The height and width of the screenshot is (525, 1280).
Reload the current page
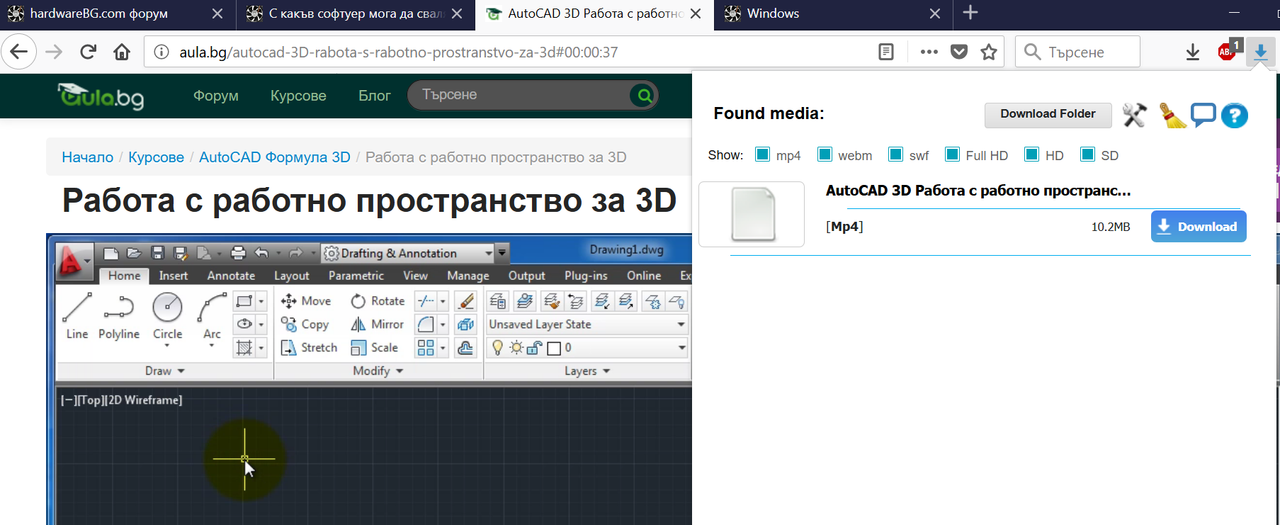pyautogui.click(x=87, y=52)
